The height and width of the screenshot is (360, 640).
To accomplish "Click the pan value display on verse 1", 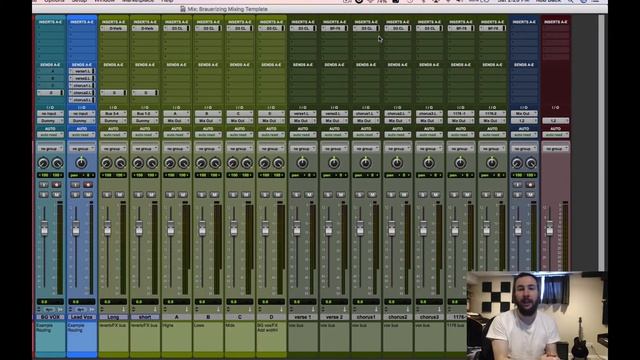I will (303, 175).
